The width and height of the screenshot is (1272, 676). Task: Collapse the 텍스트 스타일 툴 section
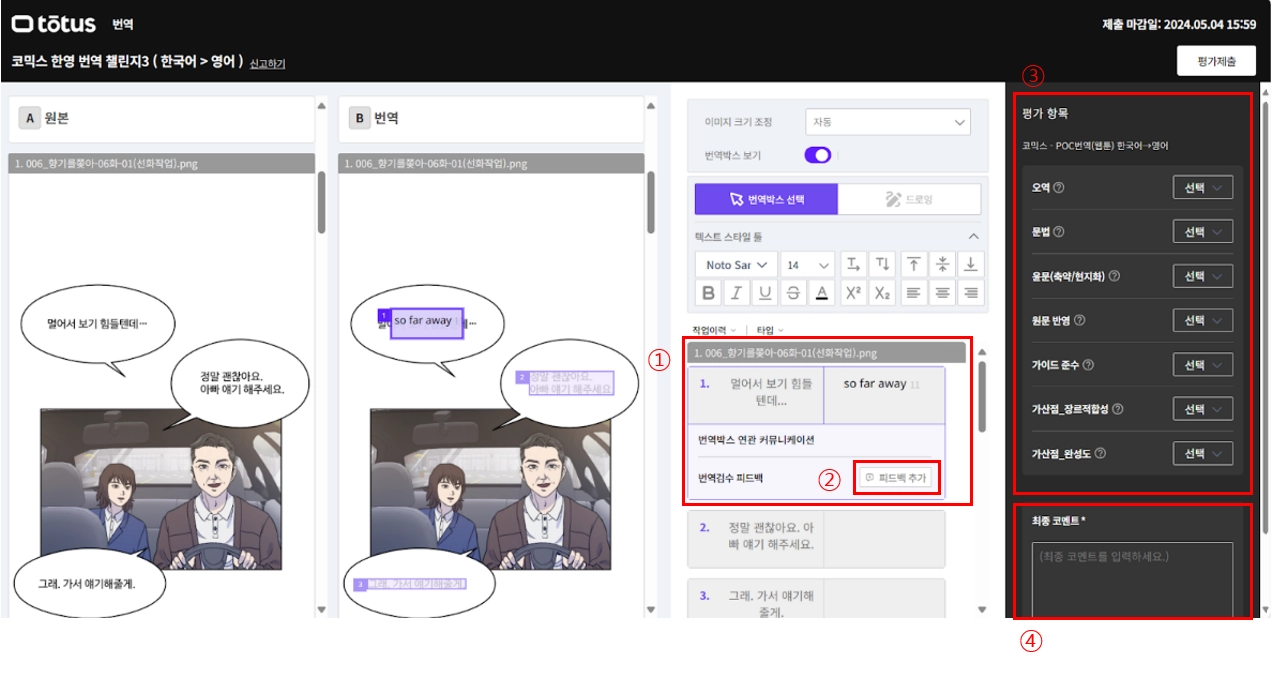975,237
